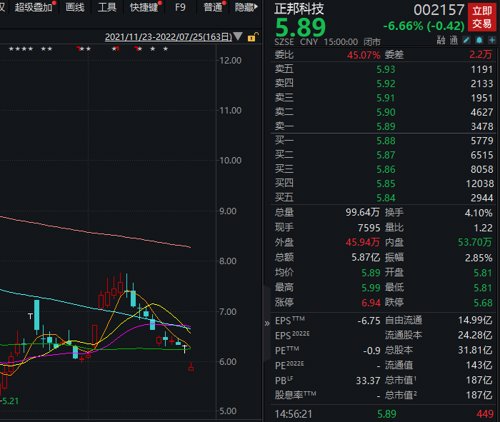
Task: Click the 流通股本 value 24.28亿
Action: [x=475, y=335]
